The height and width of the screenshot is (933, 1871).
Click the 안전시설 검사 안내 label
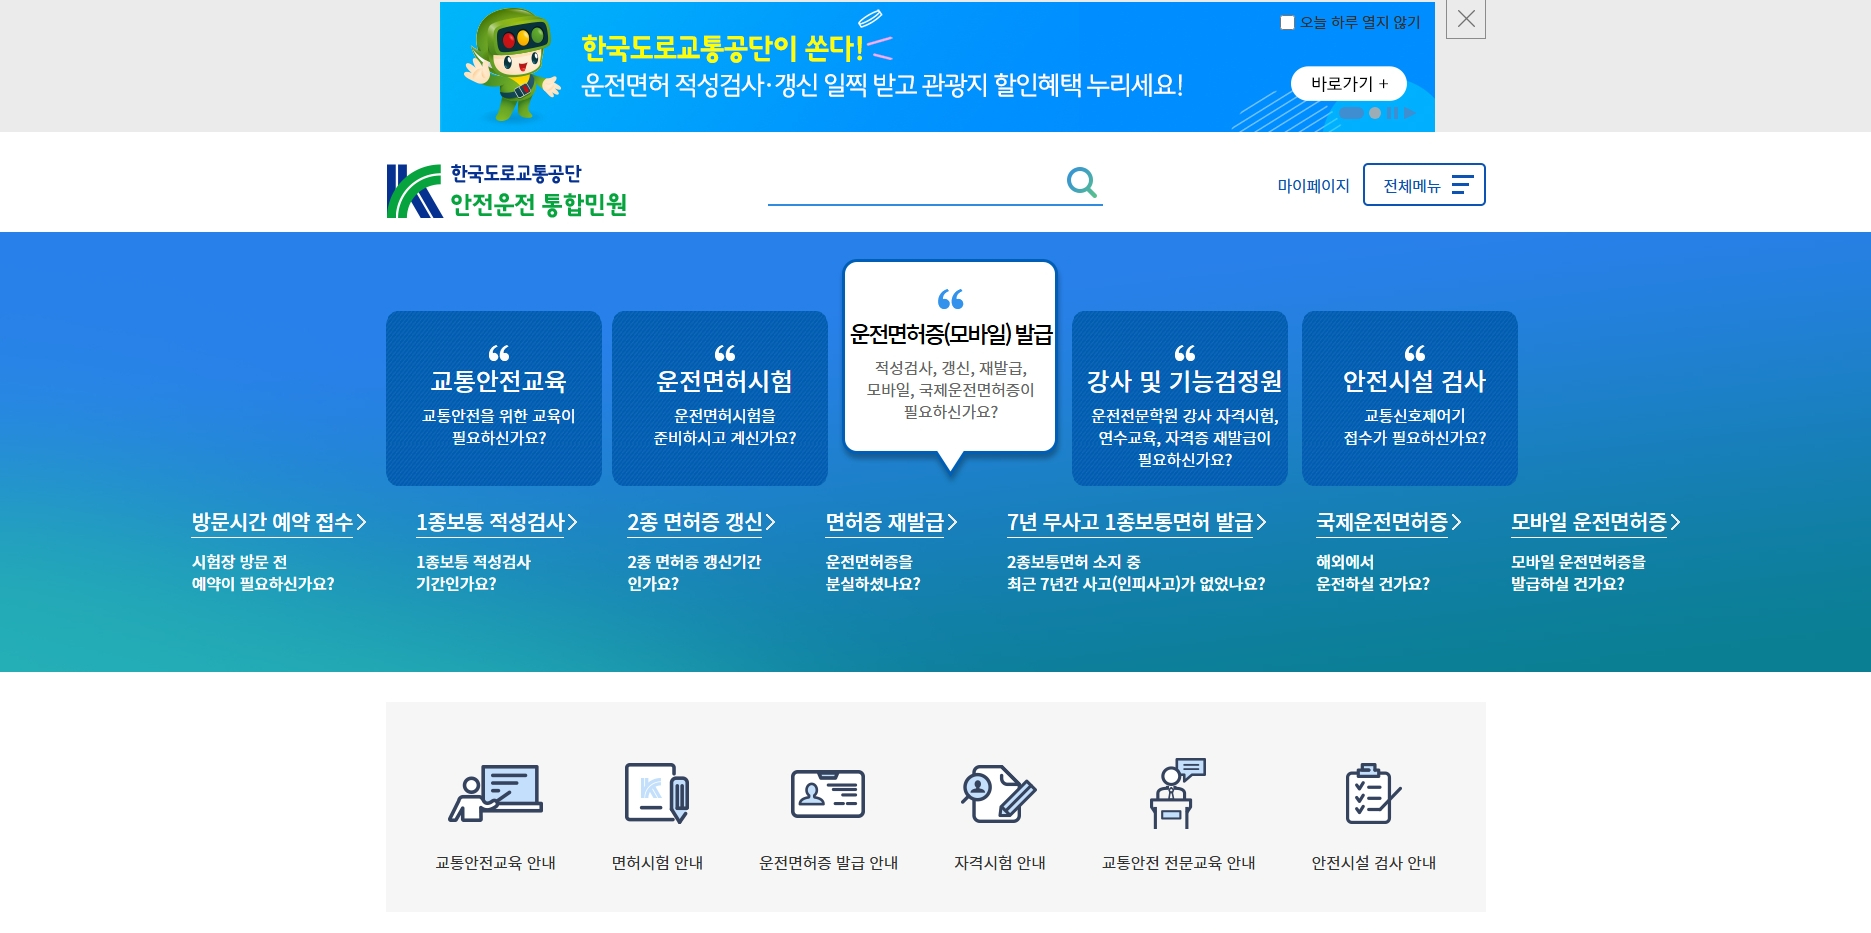pos(1373,863)
